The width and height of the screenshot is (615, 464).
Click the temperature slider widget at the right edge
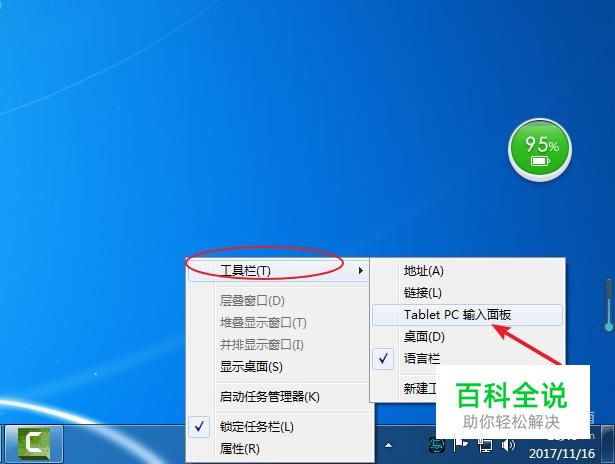click(x=609, y=305)
